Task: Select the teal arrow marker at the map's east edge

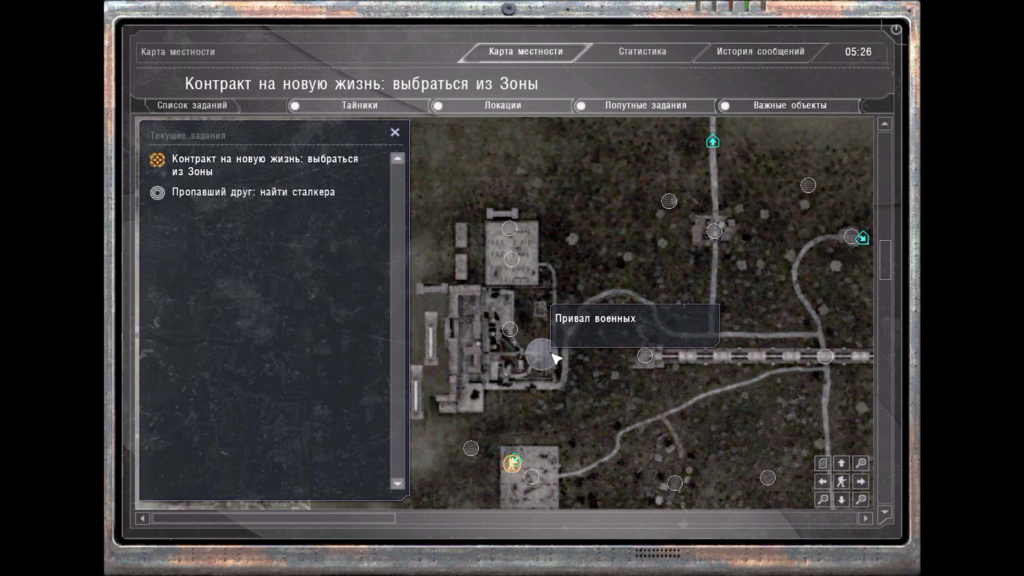Action: click(862, 238)
